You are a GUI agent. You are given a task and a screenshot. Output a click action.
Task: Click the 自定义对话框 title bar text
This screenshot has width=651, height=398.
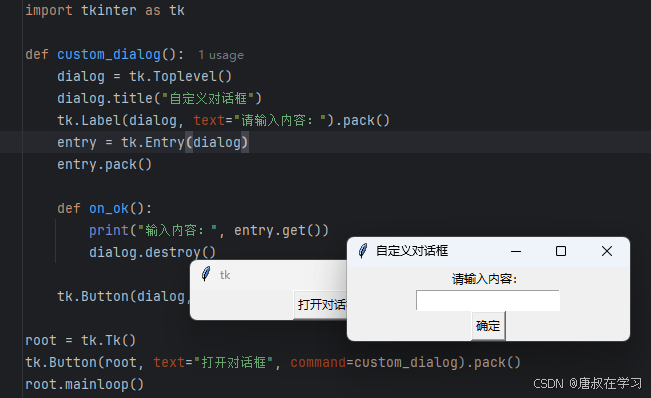412,251
